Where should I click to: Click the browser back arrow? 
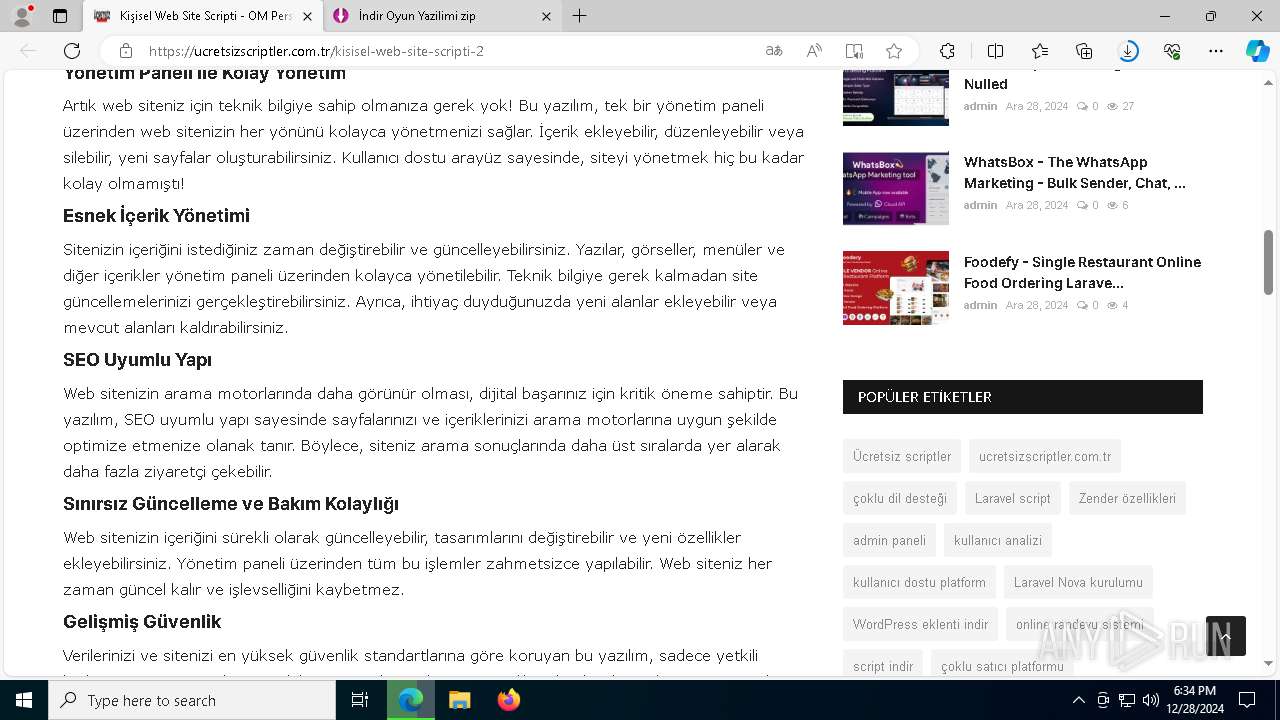(28, 51)
